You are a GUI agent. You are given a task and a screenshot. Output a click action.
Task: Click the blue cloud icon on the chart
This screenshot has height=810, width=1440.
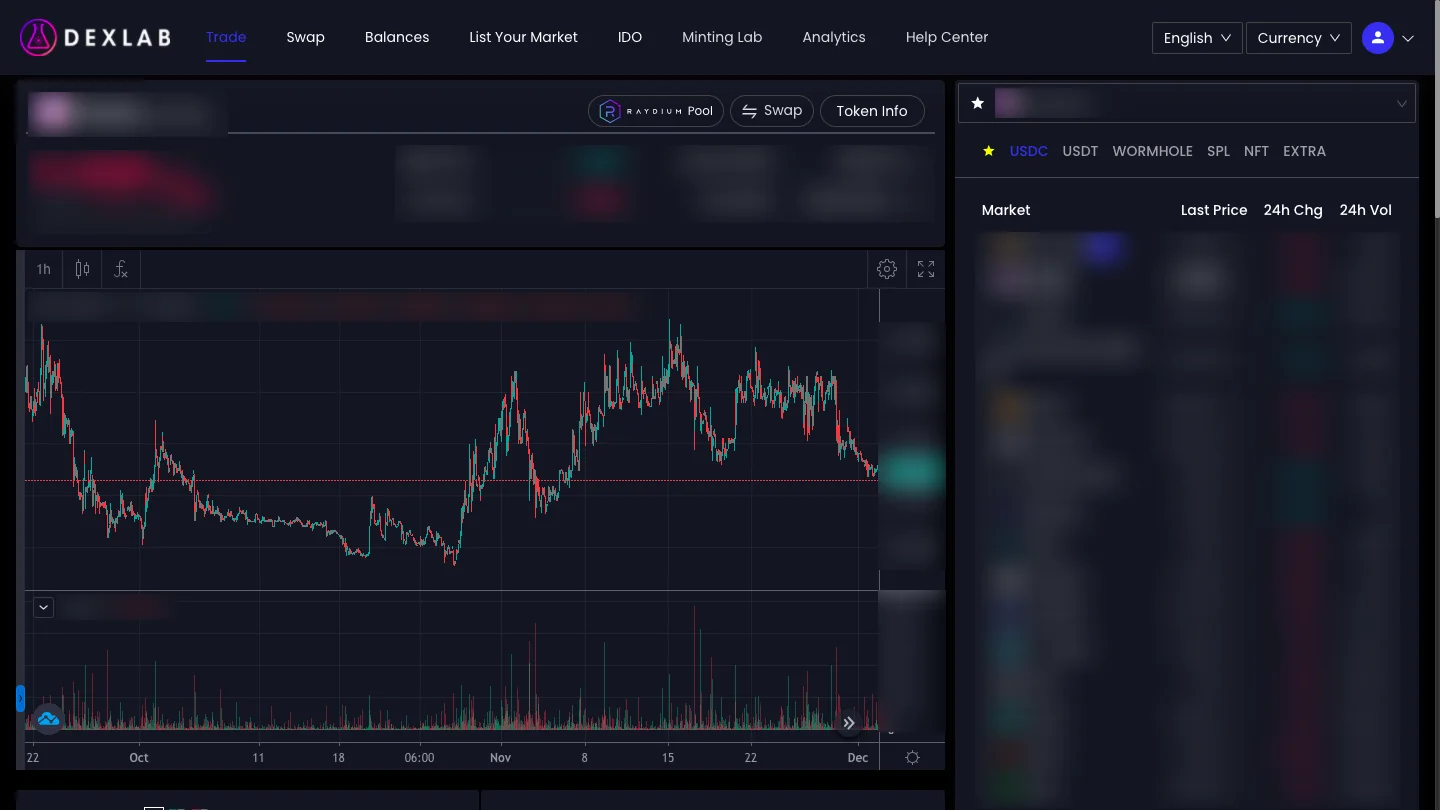[x=48, y=719]
